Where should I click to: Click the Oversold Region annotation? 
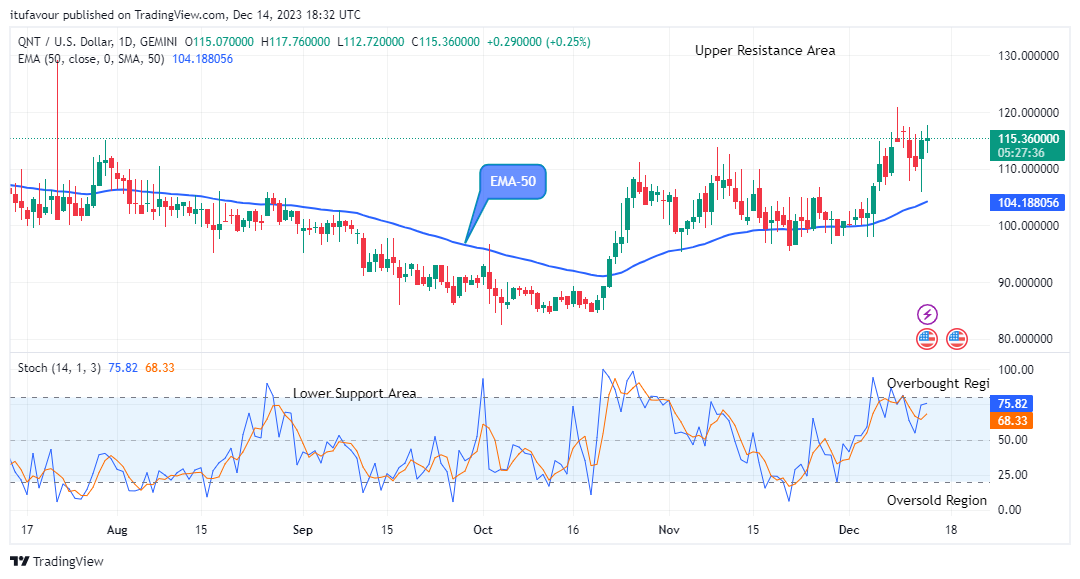tap(937, 501)
